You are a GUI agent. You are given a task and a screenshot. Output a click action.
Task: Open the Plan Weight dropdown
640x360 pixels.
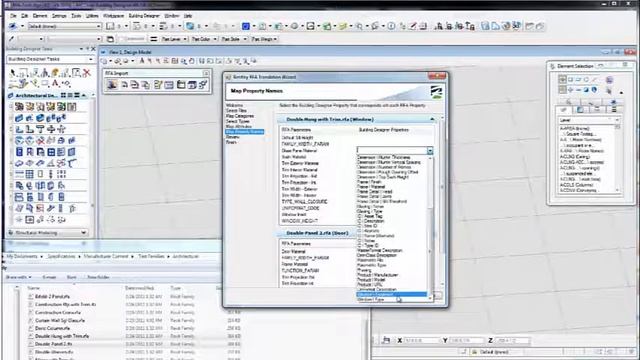click(264, 39)
